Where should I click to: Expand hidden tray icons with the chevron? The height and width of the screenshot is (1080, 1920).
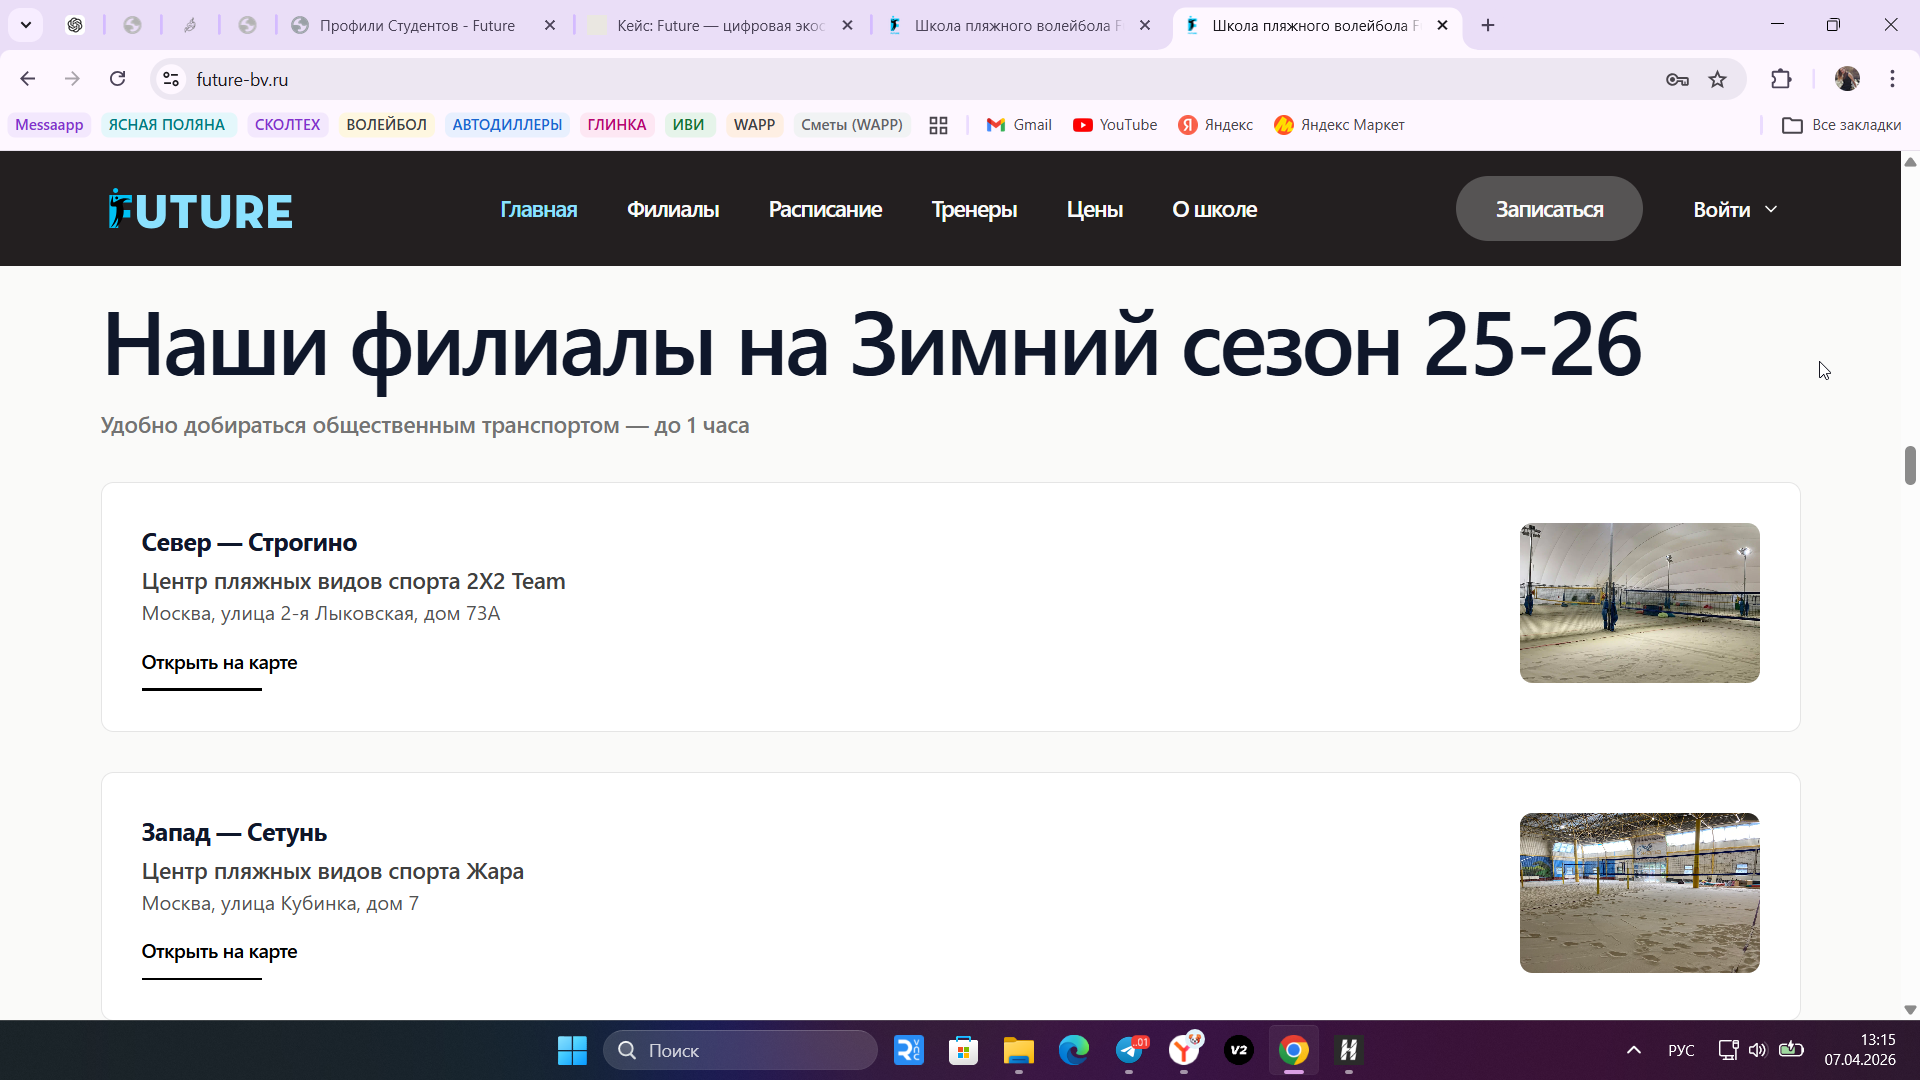[x=1634, y=1050]
